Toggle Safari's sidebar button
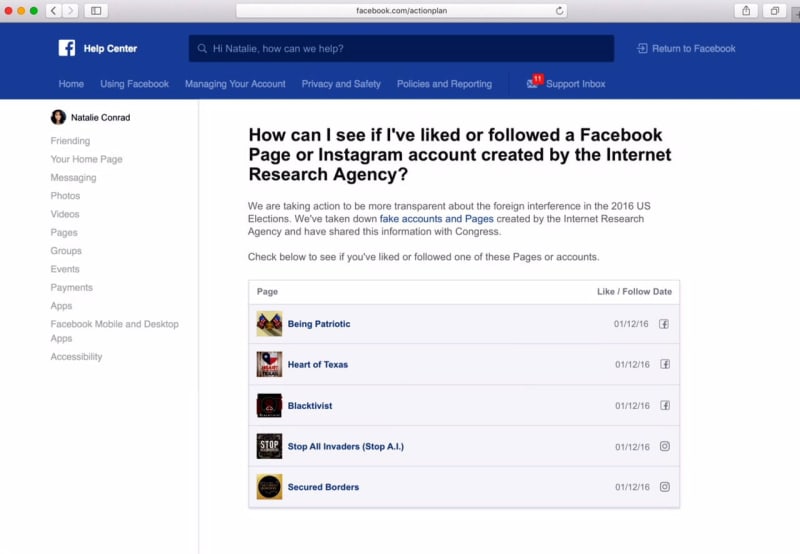 click(x=96, y=10)
